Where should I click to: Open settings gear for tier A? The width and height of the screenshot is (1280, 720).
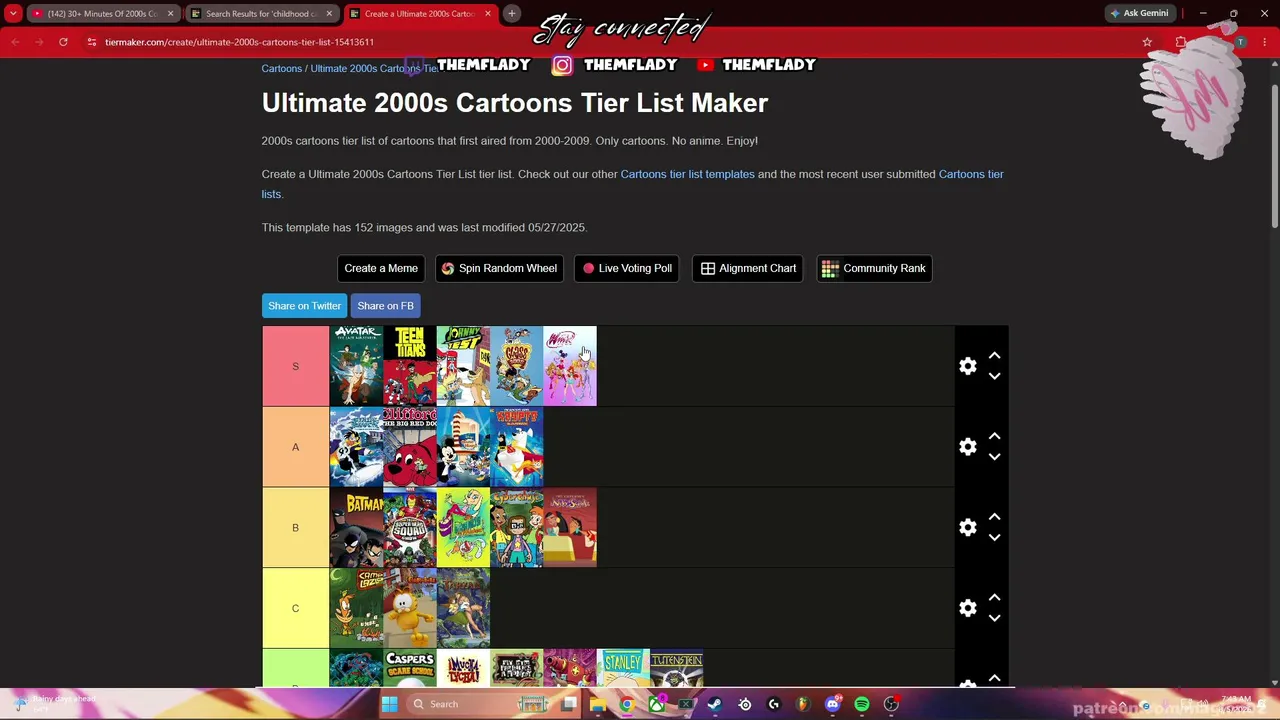(x=967, y=447)
